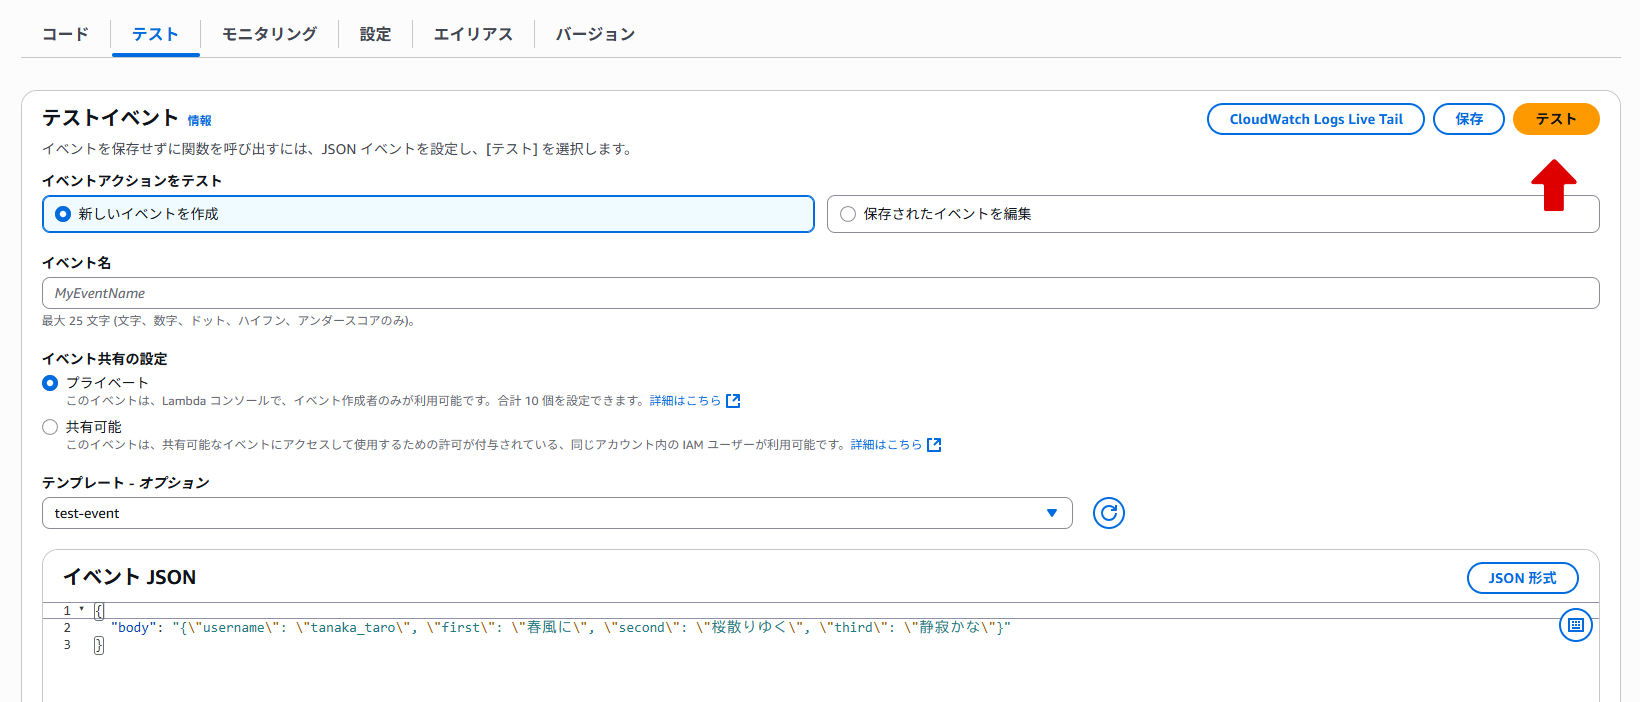Click the JSON 形式 button
Image resolution: width=1640 pixels, height=702 pixels.
1522,578
